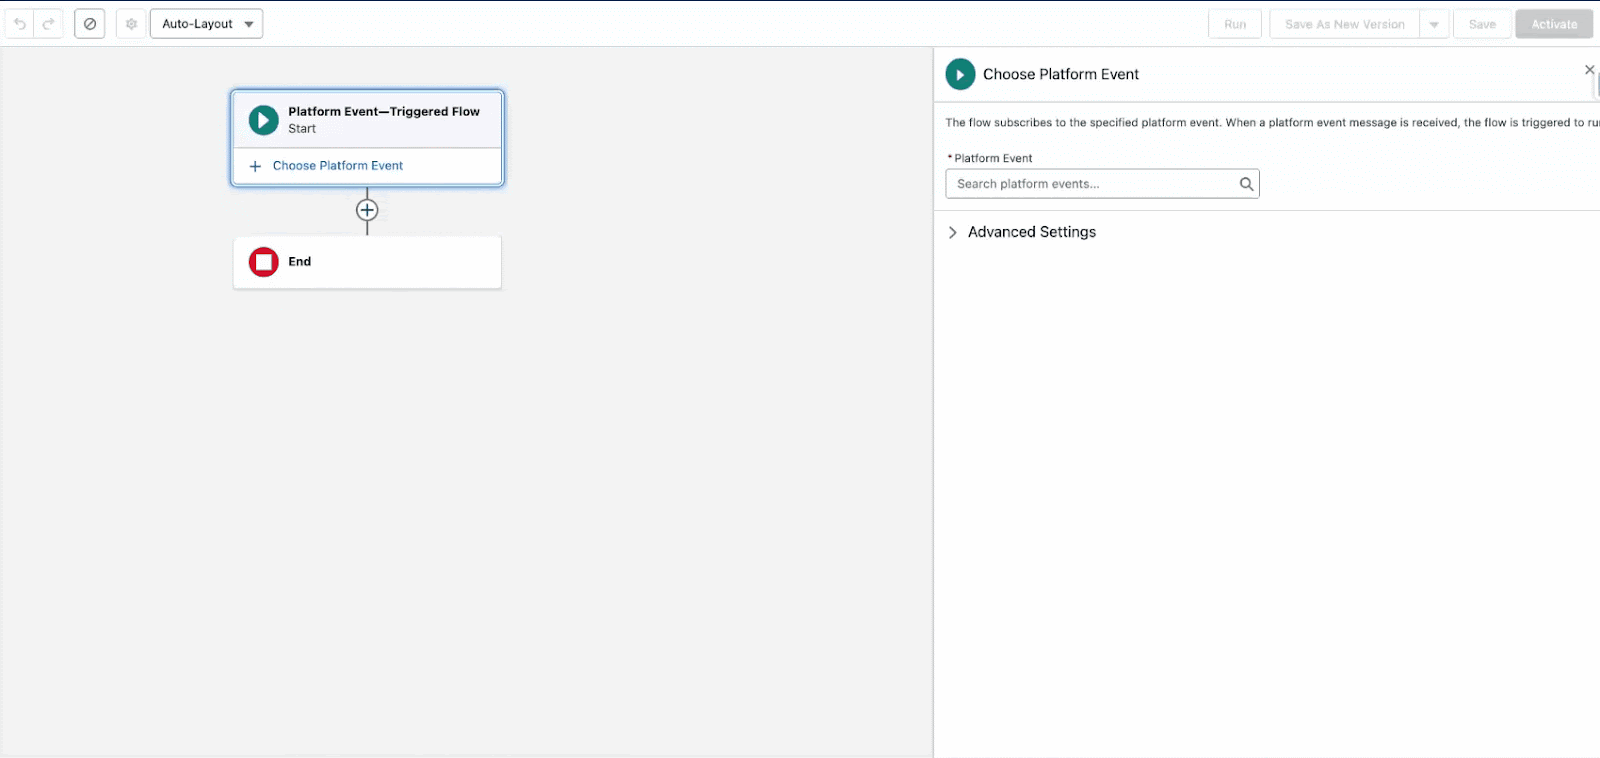
Task: Add element using plus circle connector
Action: coord(367,210)
